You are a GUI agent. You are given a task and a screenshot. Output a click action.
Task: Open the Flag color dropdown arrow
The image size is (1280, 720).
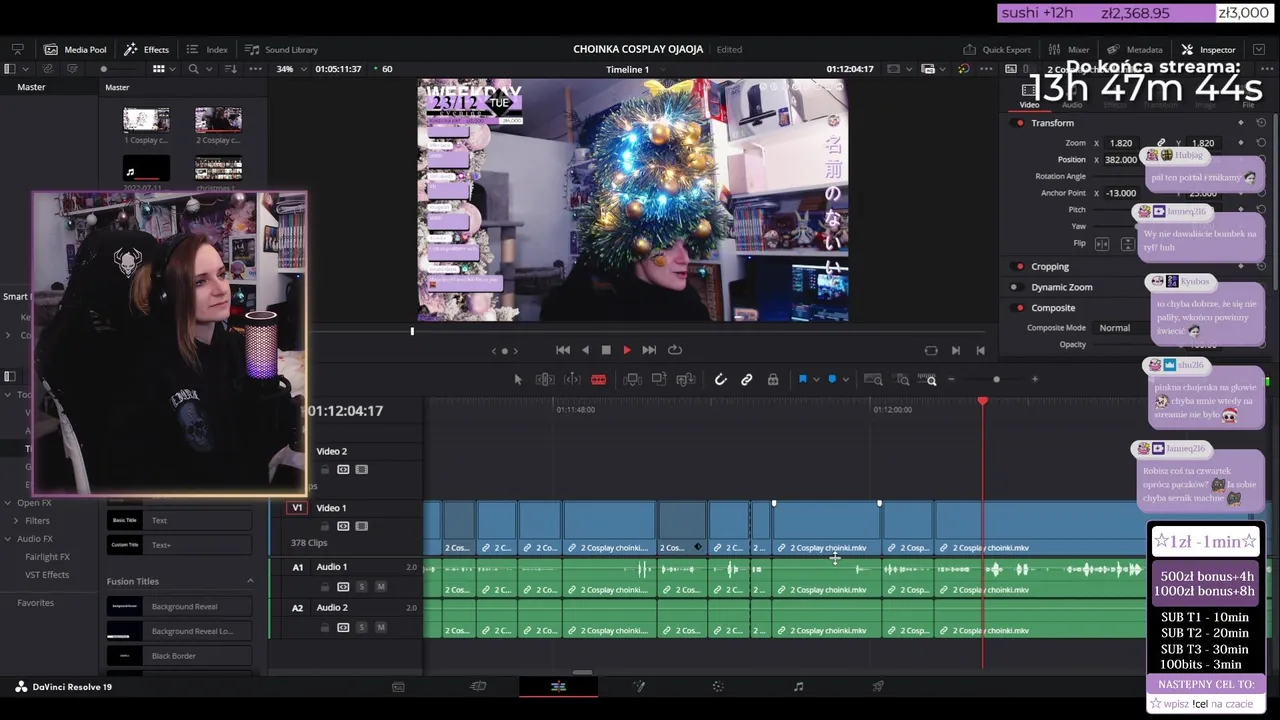click(816, 380)
